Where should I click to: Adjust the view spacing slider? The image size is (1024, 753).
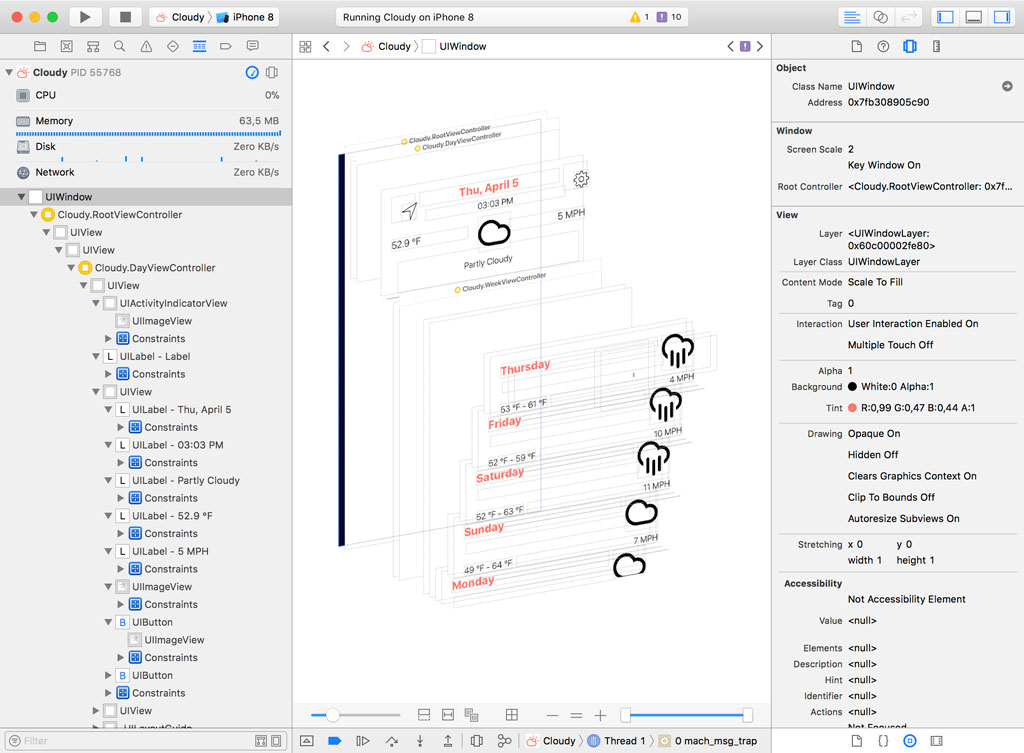coord(335,714)
